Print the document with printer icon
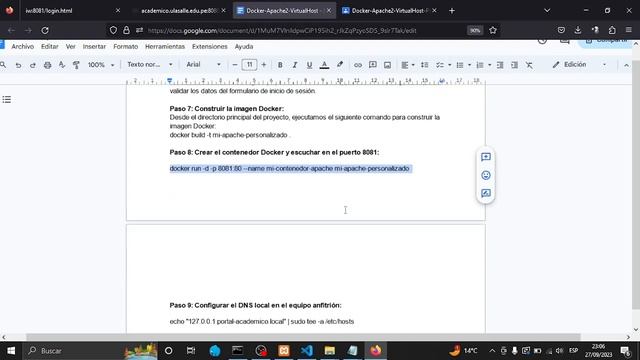Viewport: 640px width, 360px height. coord(47,65)
